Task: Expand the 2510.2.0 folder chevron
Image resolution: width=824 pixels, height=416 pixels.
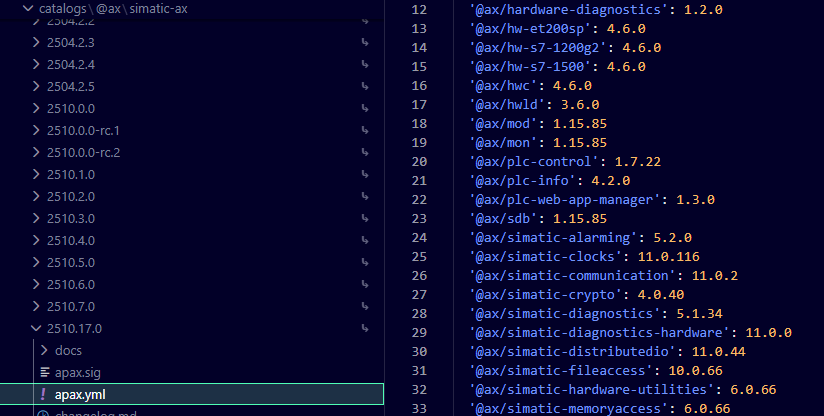Action: pyautogui.click(x=36, y=196)
